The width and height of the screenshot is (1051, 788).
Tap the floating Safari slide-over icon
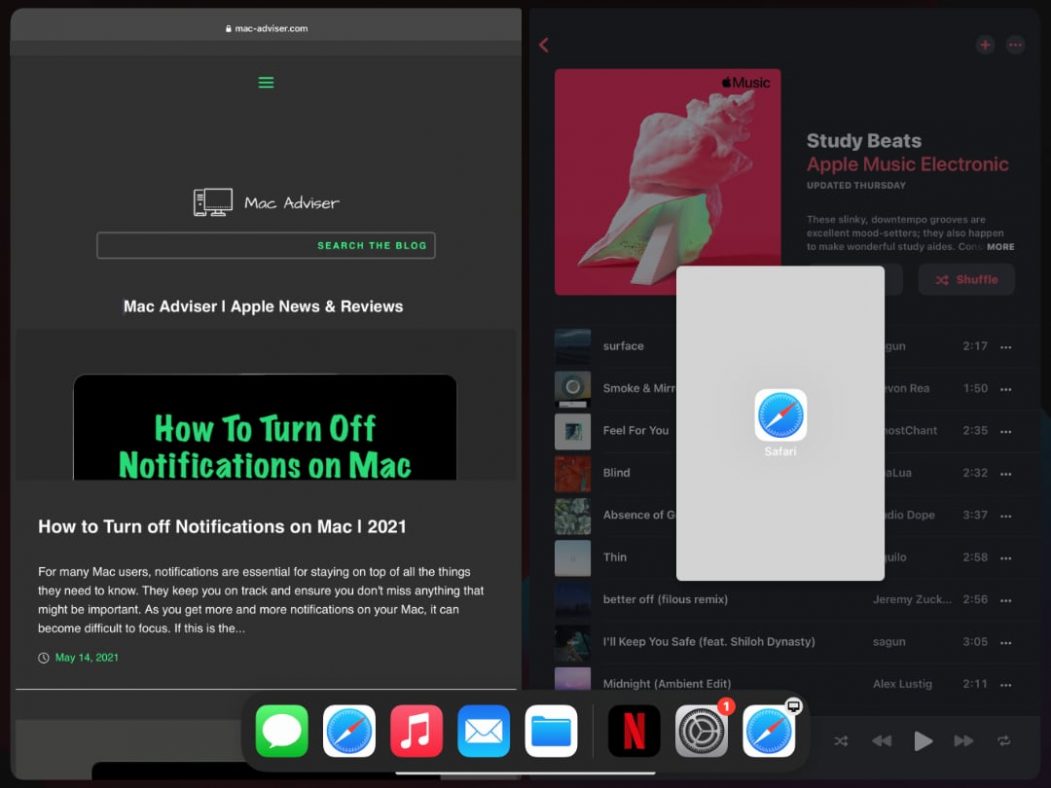(x=780, y=420)
